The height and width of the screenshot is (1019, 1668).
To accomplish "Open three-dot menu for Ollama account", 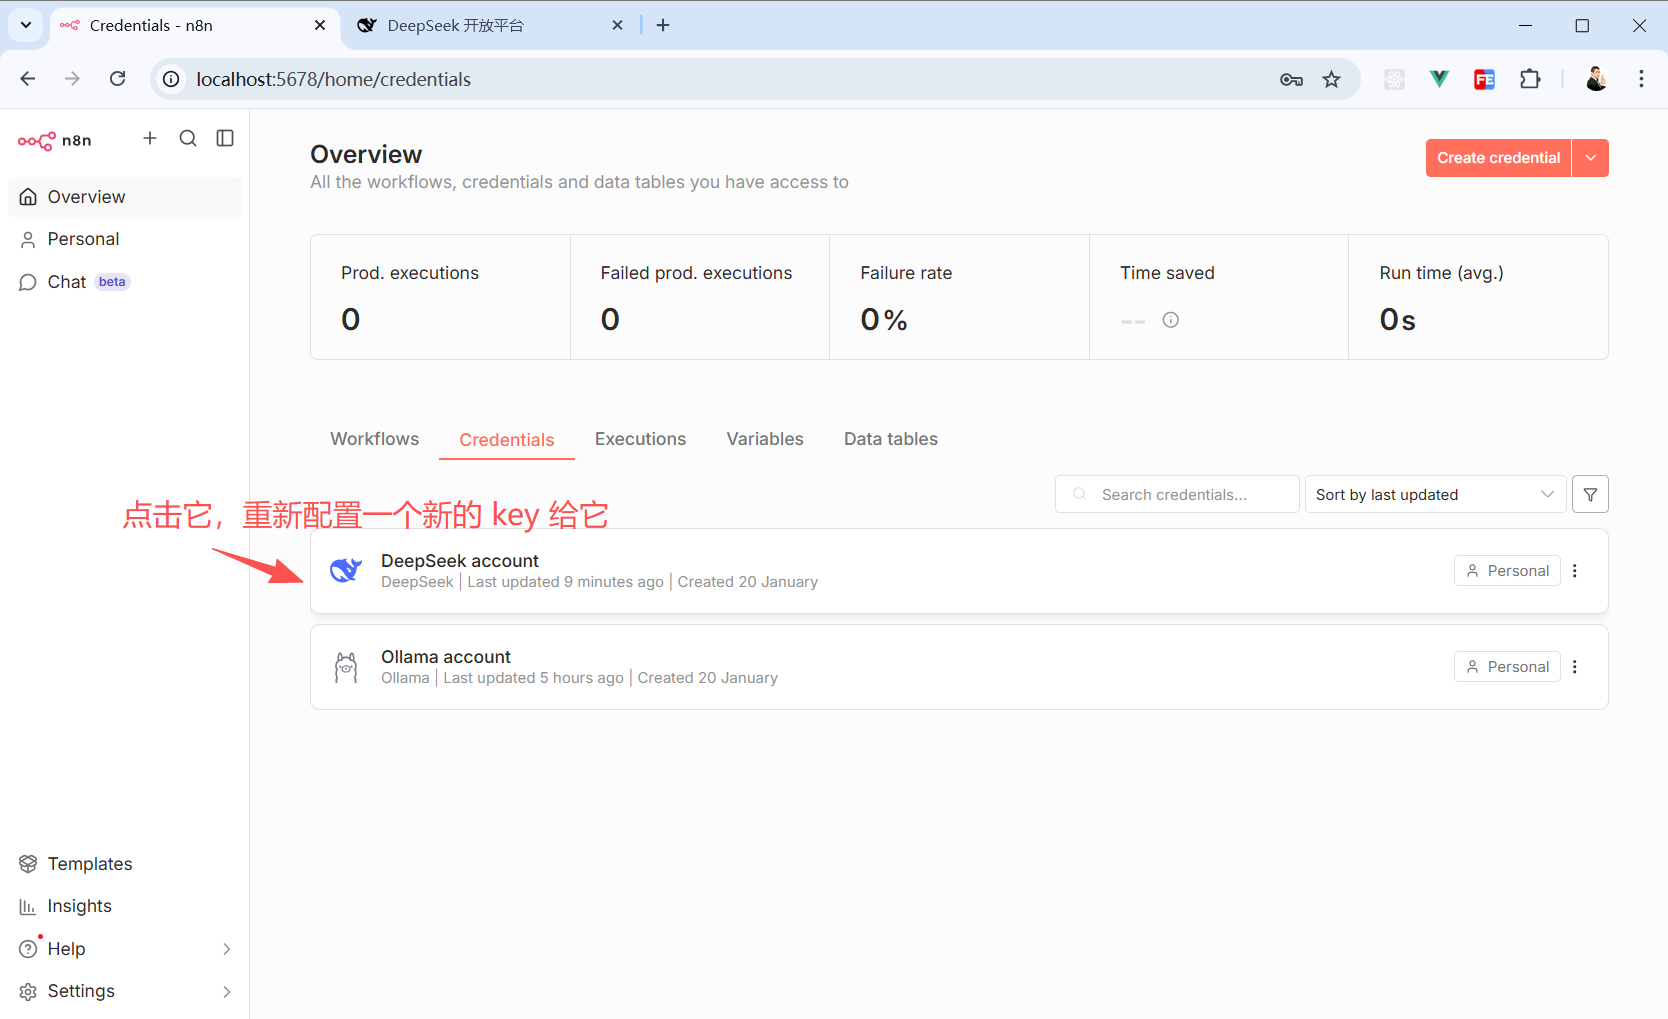I will [x=1575, y=667].
